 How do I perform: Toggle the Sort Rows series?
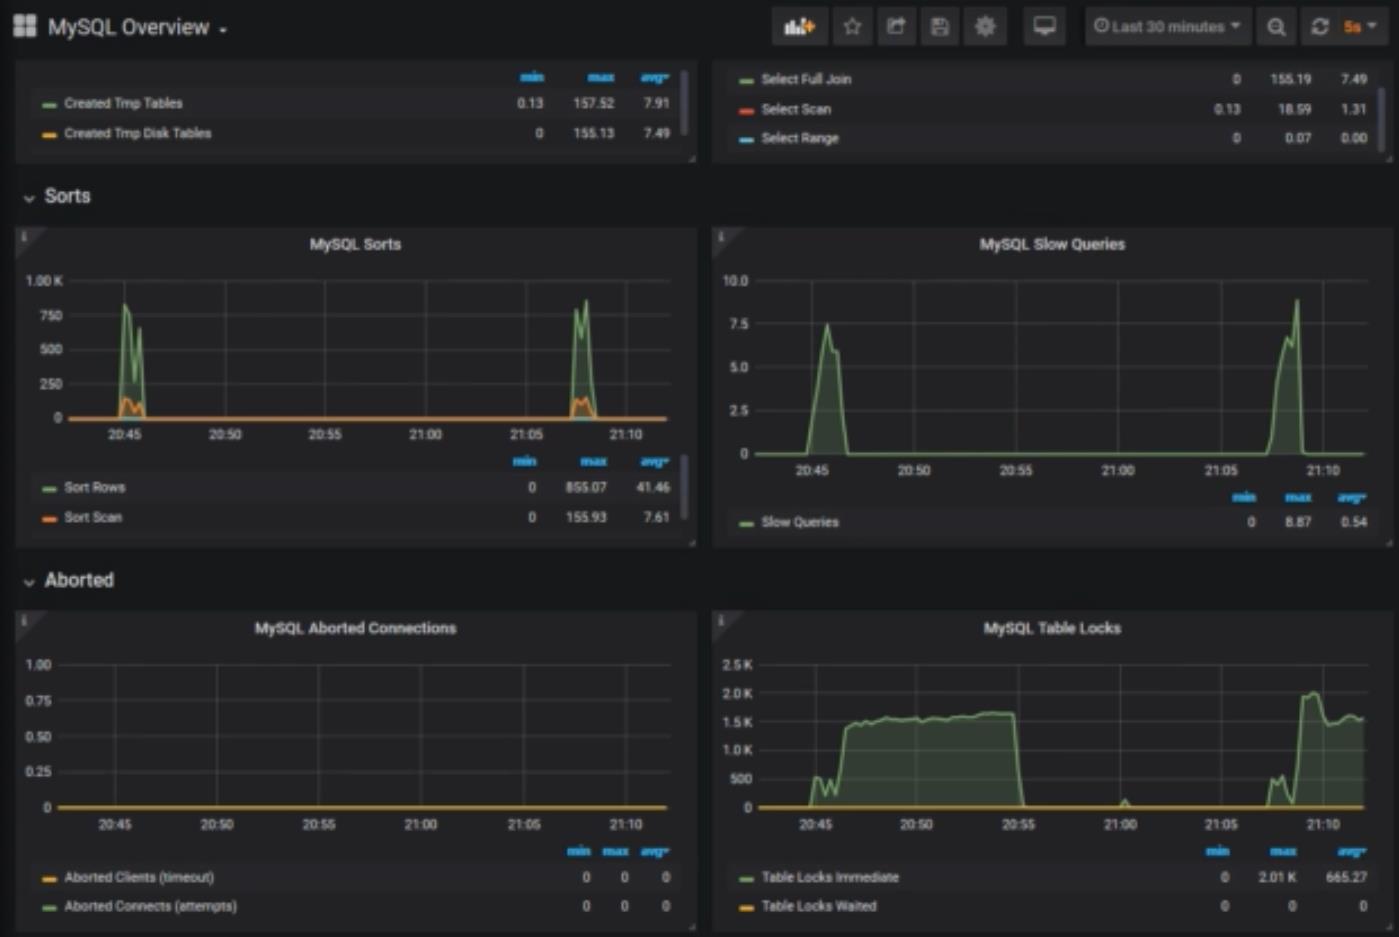94,487
